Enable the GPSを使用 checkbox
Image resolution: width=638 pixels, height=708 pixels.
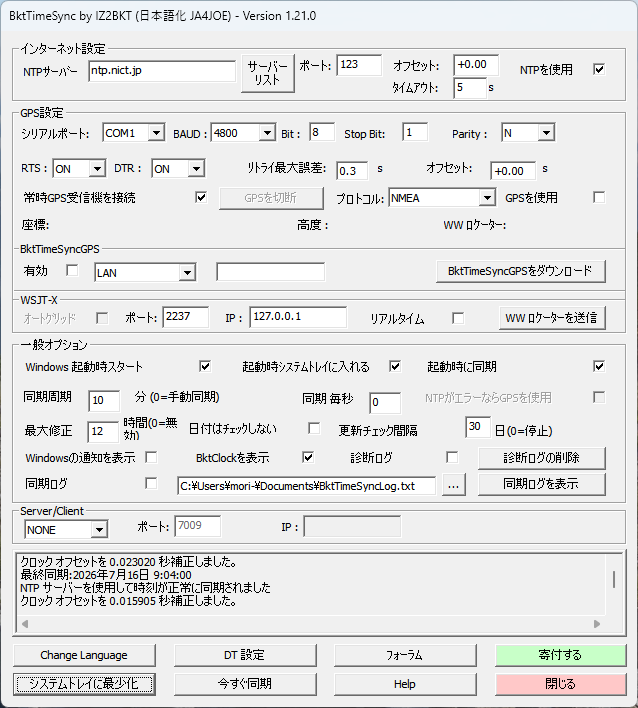pyautogui.click(x=599, y=197)
